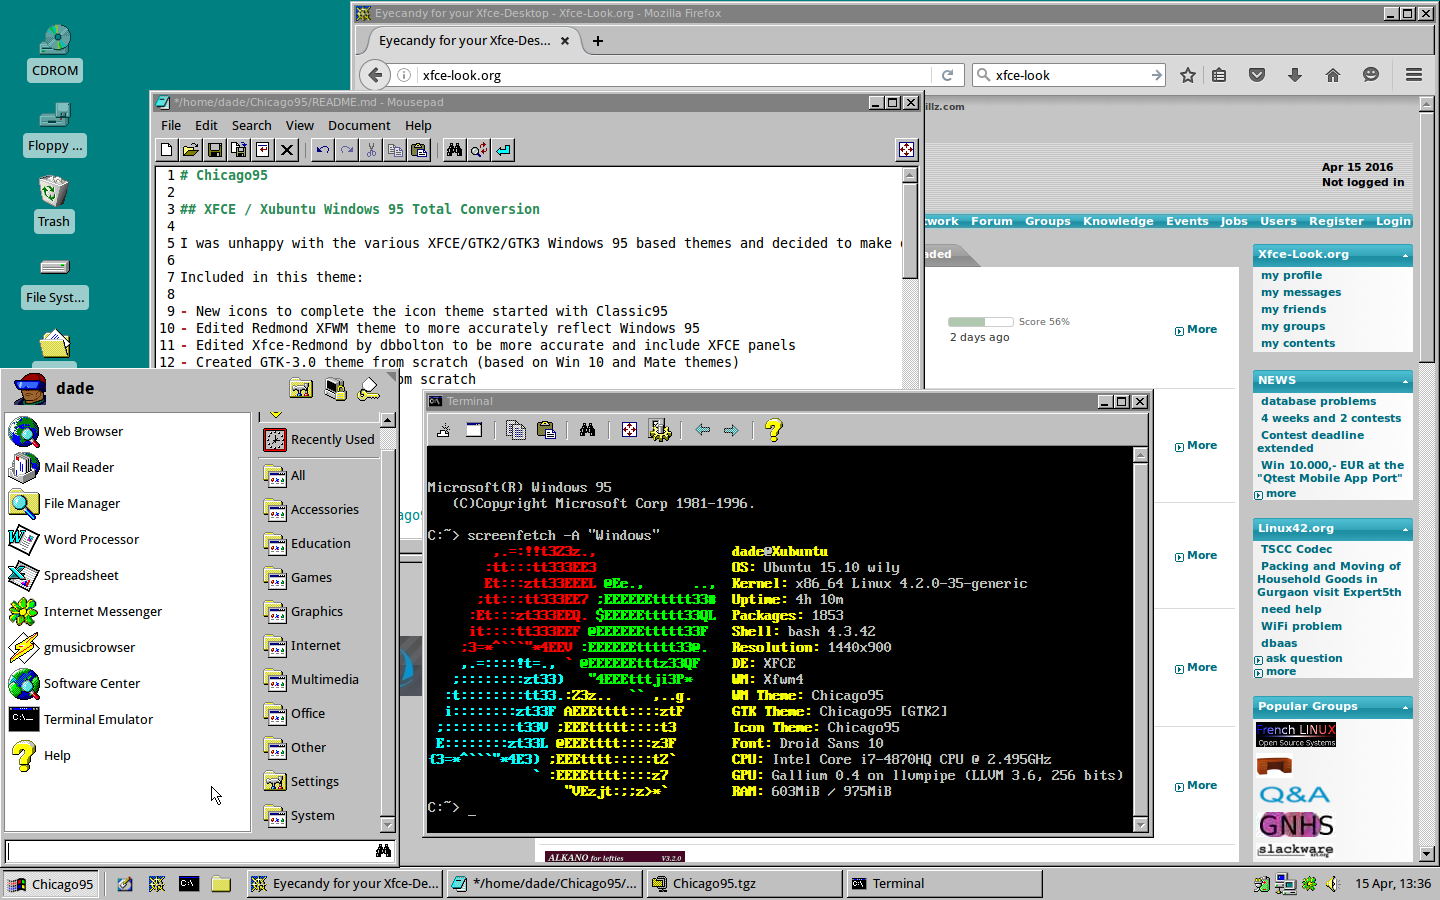Image resolution: width=1440 pixels, height=900 pixels.
Task: Click the Firefox downloads arrow icon
Action: pos(1295,75)
